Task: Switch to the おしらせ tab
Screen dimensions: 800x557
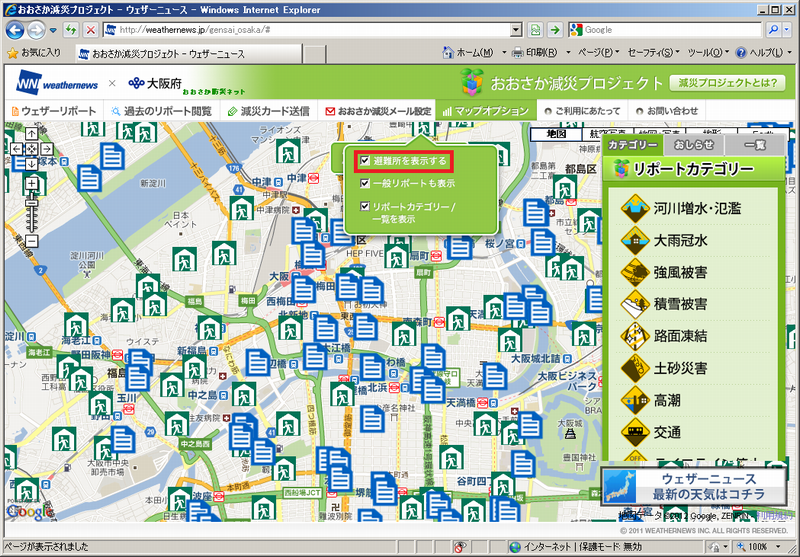Action: (x=693, y=145)
